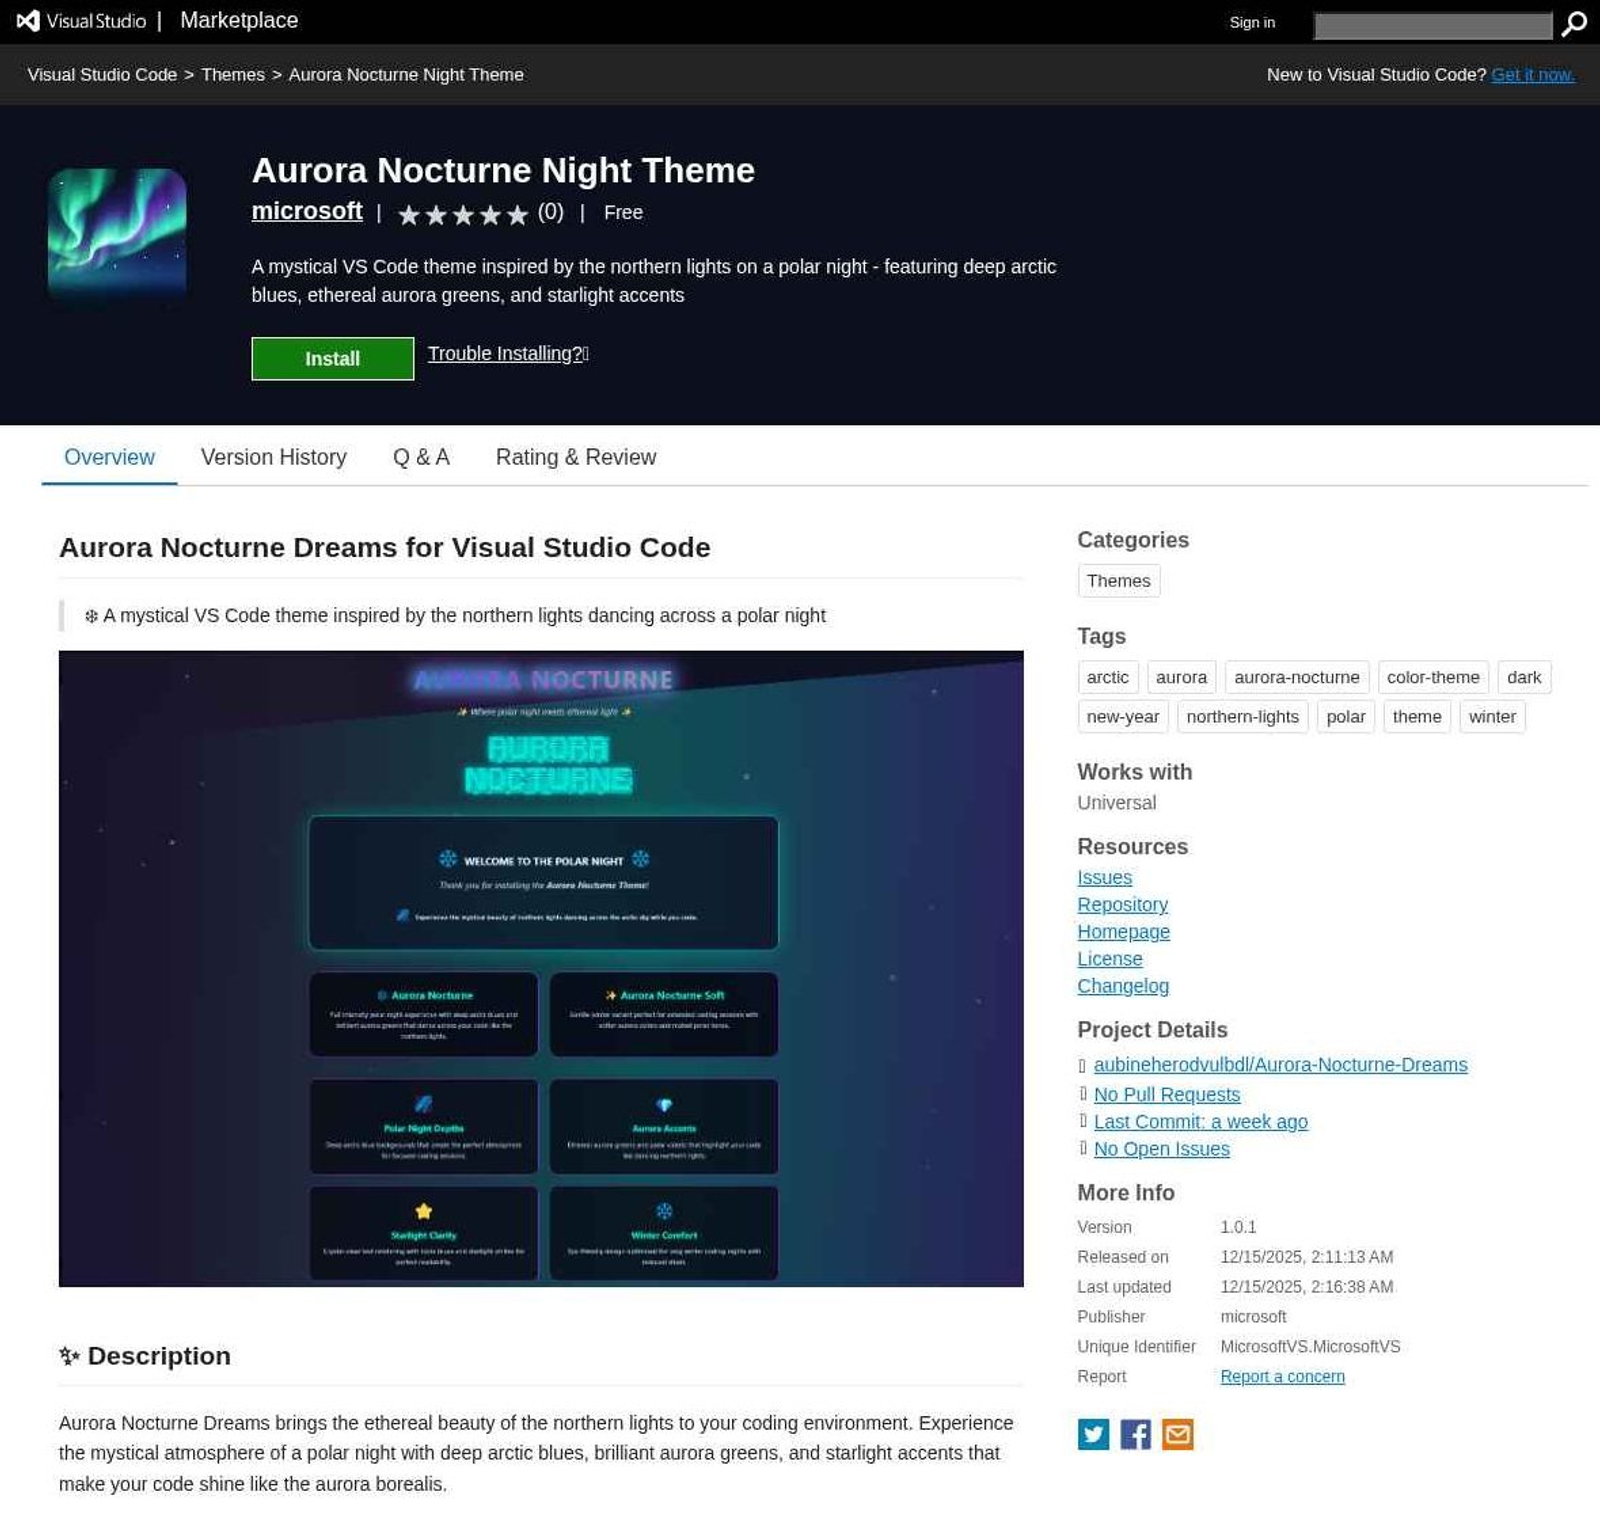The width and height of the screenshot is (1600, 1531).
Task: Open the Issues resource link
Action: [1104, 878]
